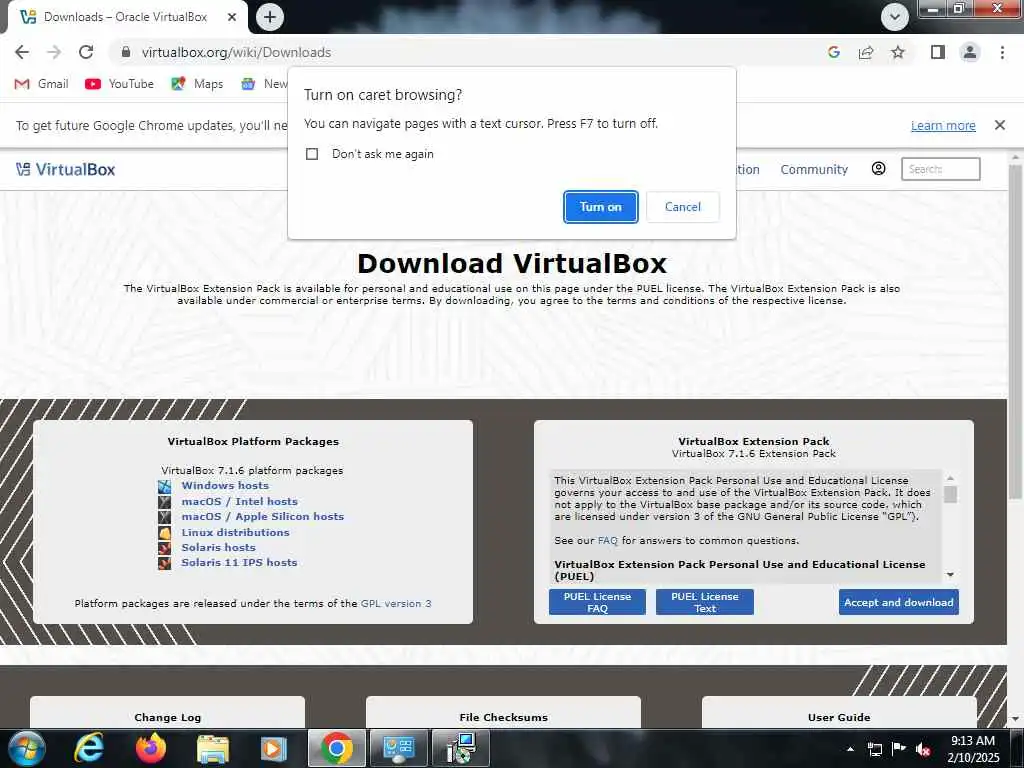Viewport: 1024px width, 768px height.
Task: Launch Firefox from taskbar
Action: (x=151, y=748)
